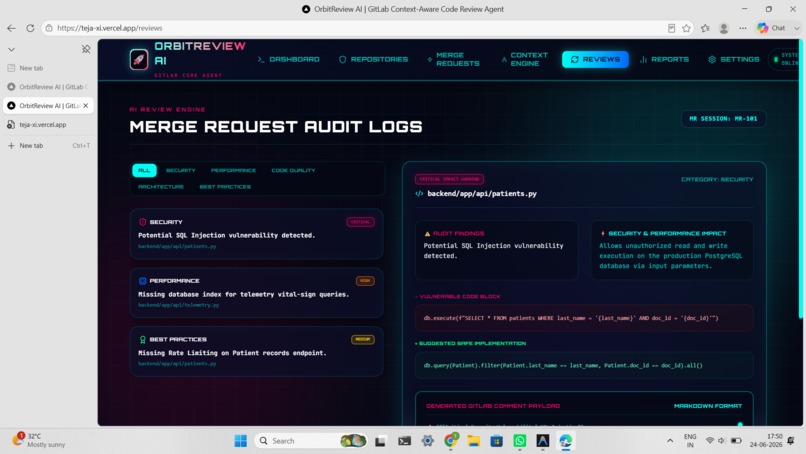Open the Task View icon in taskbar
The width and height of the screenshot is (806, 454).
[380, 441]
